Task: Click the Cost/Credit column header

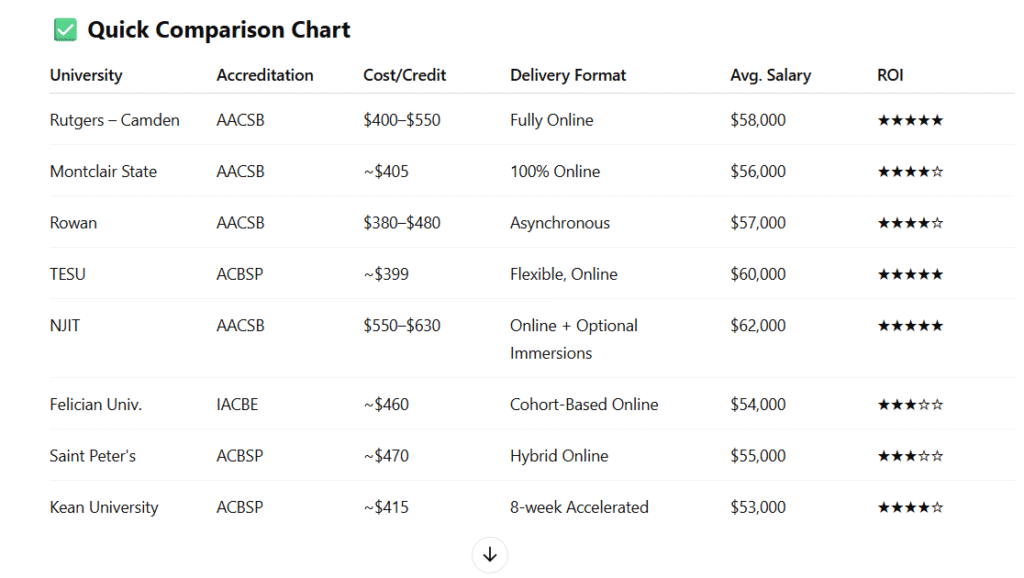Action: coord(405,75)
